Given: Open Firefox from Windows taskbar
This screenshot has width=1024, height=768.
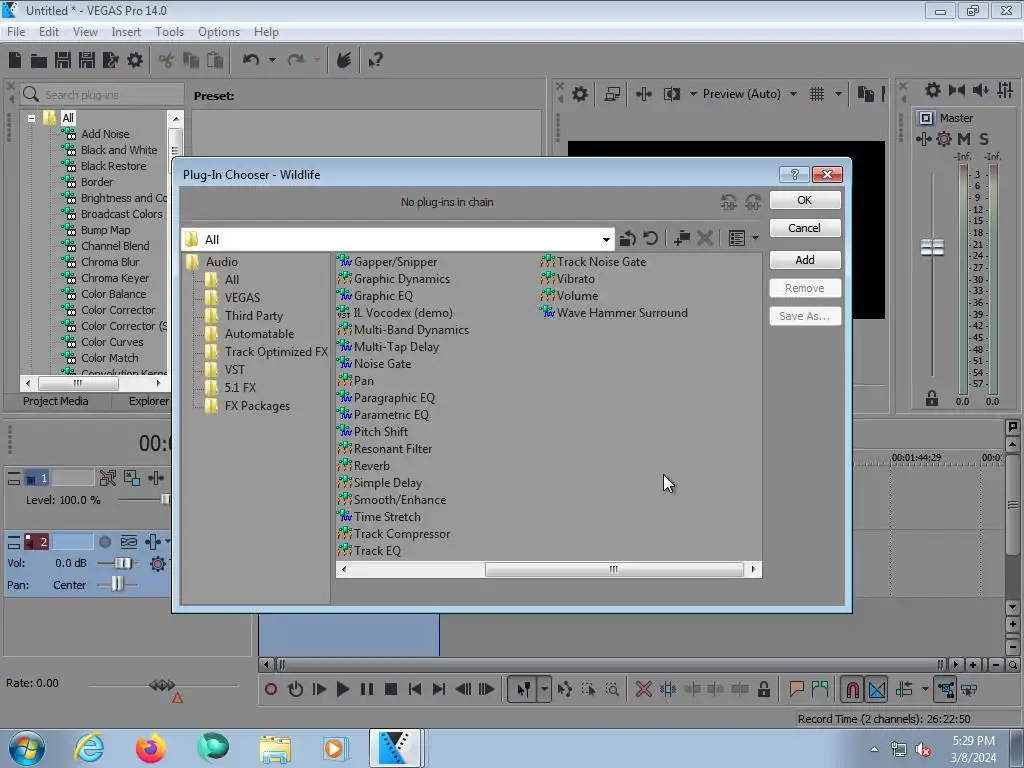Looking at the screenshot, I should tap(151, 748).
